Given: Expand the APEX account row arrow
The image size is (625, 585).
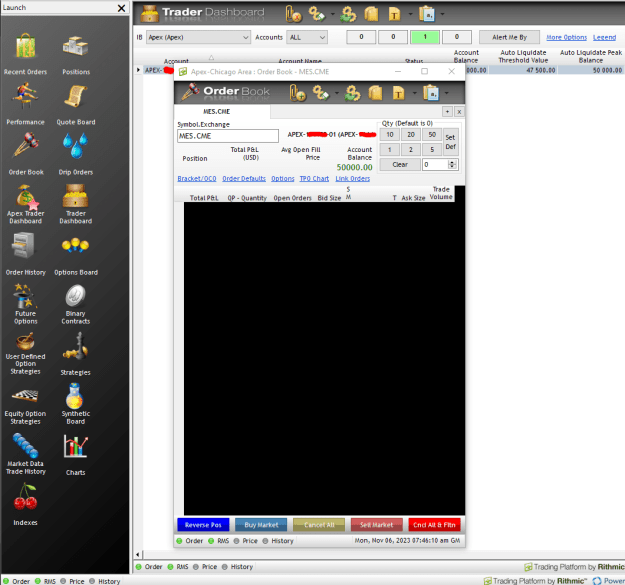Looking at the screenshot, I should click(x=138, y=70).
